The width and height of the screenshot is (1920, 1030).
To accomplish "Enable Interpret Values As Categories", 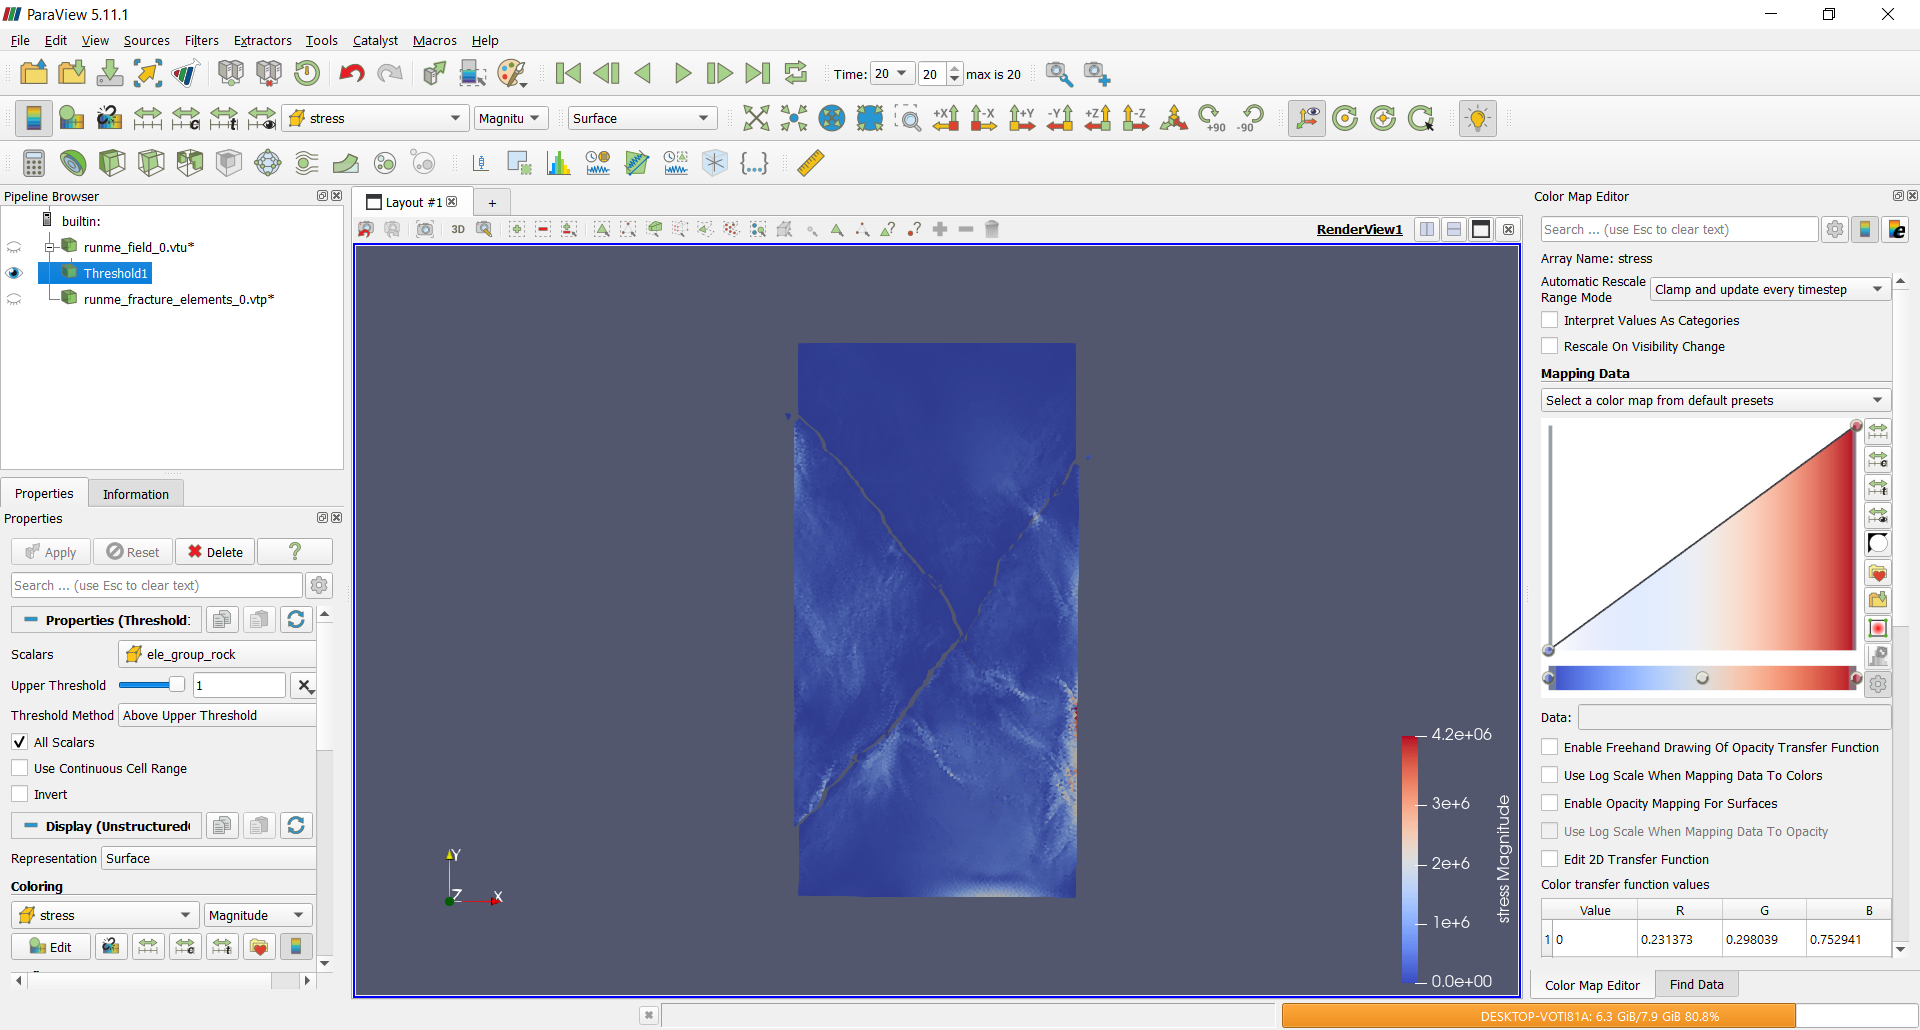I will (1550, 320).
